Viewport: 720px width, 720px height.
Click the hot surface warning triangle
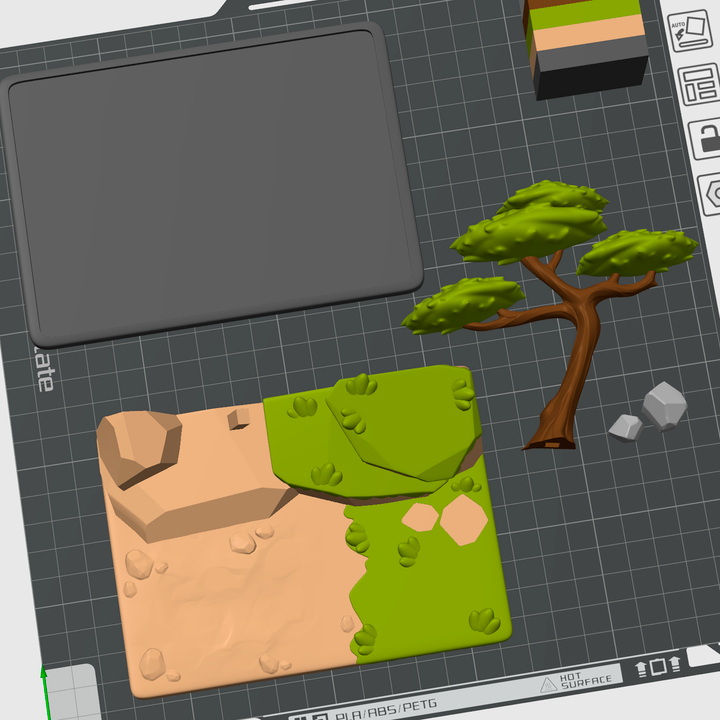549,684
